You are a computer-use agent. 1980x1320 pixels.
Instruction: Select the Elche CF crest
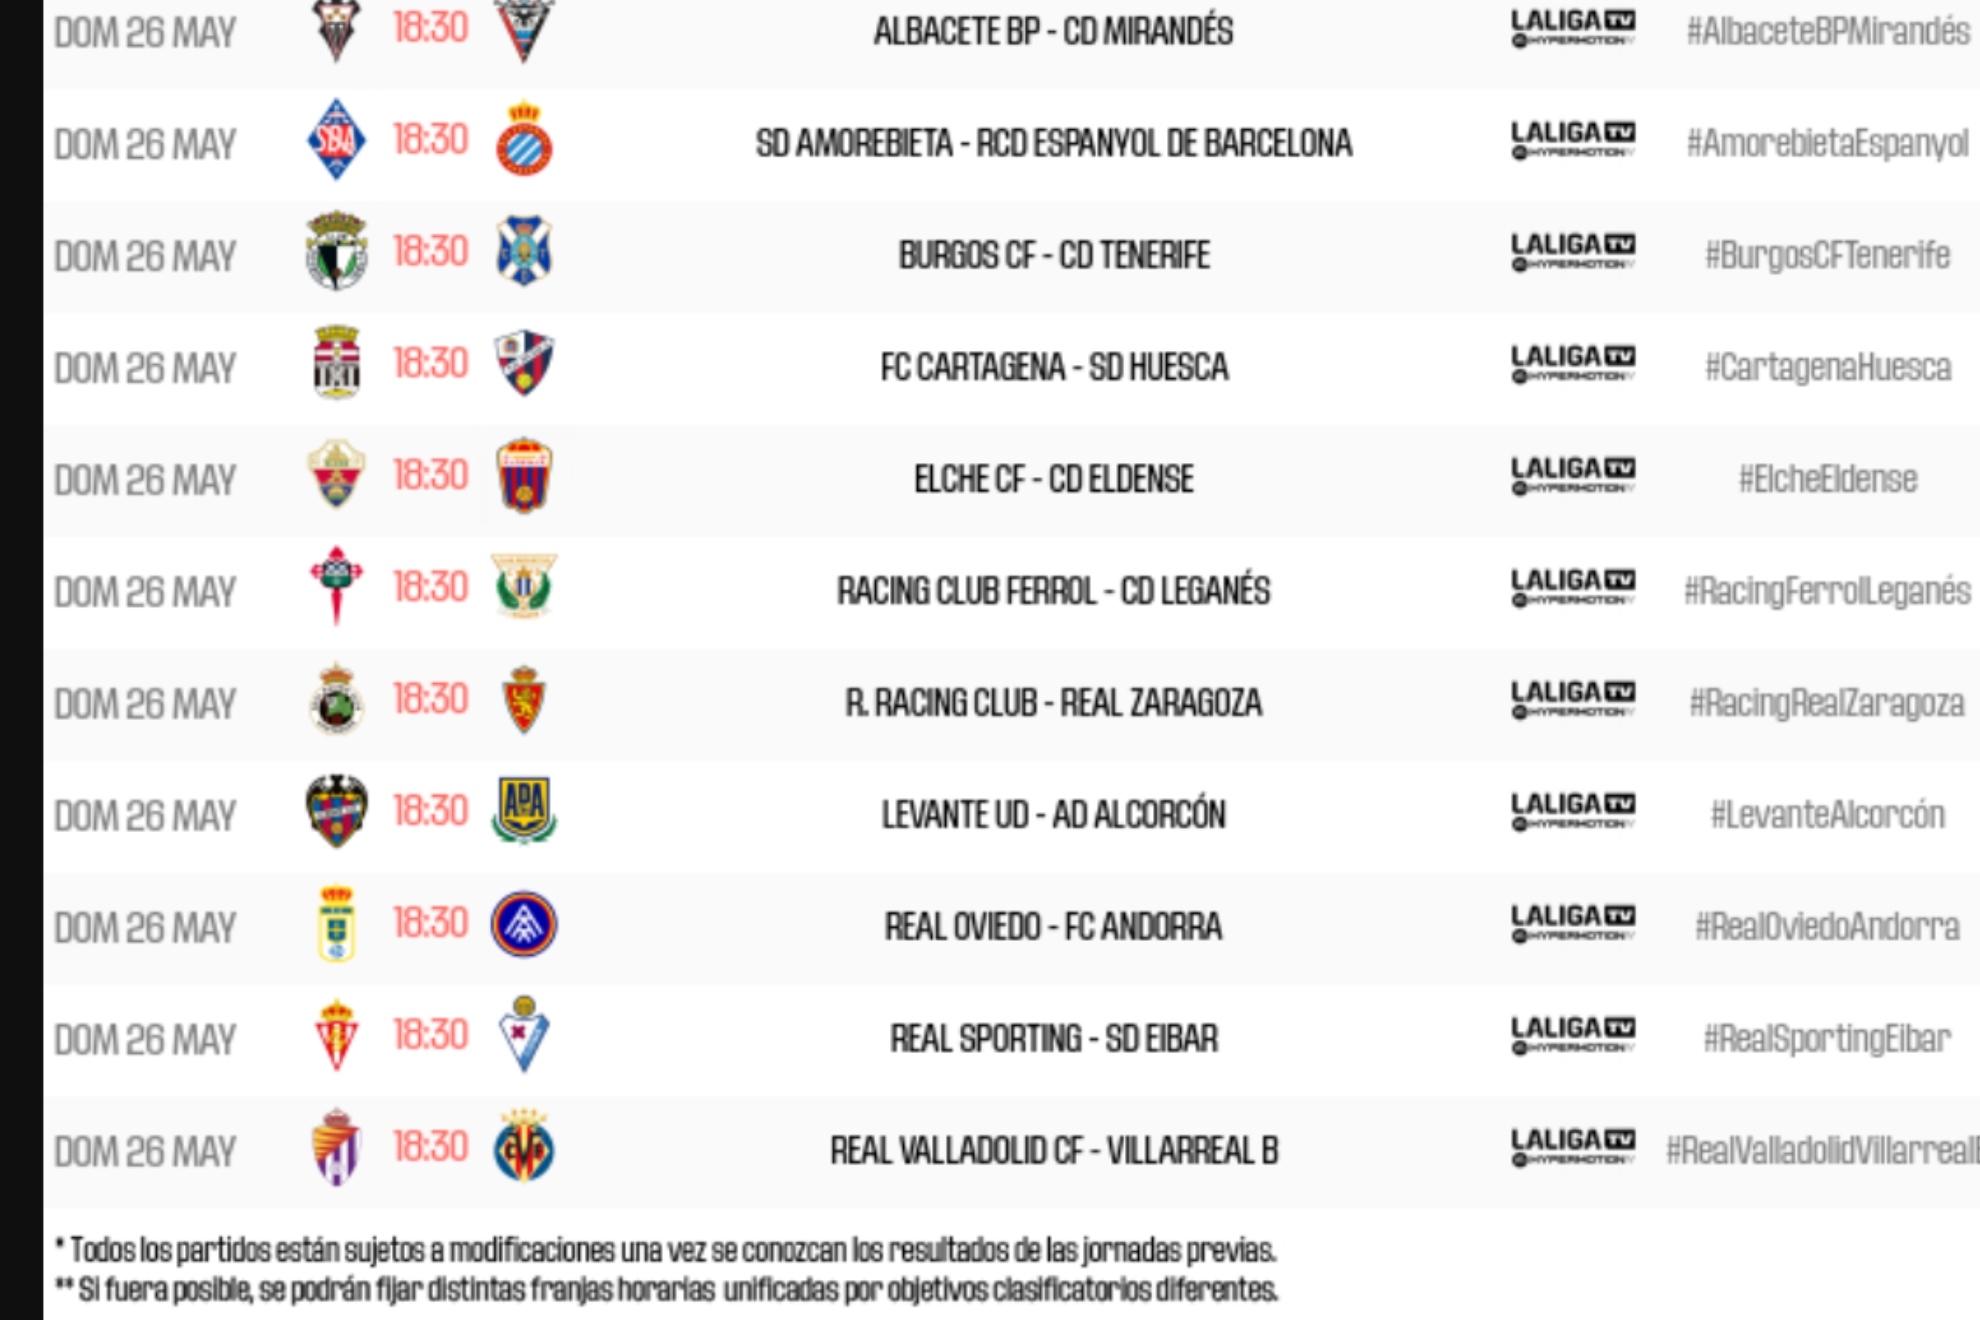(x=336, y=475)
